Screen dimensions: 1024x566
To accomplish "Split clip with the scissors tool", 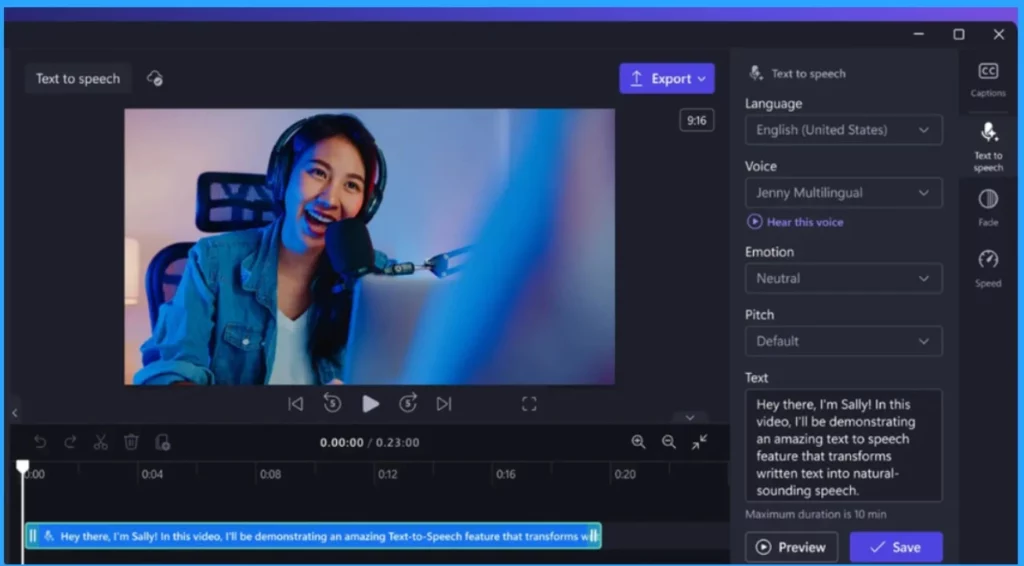I will (101, 442).
